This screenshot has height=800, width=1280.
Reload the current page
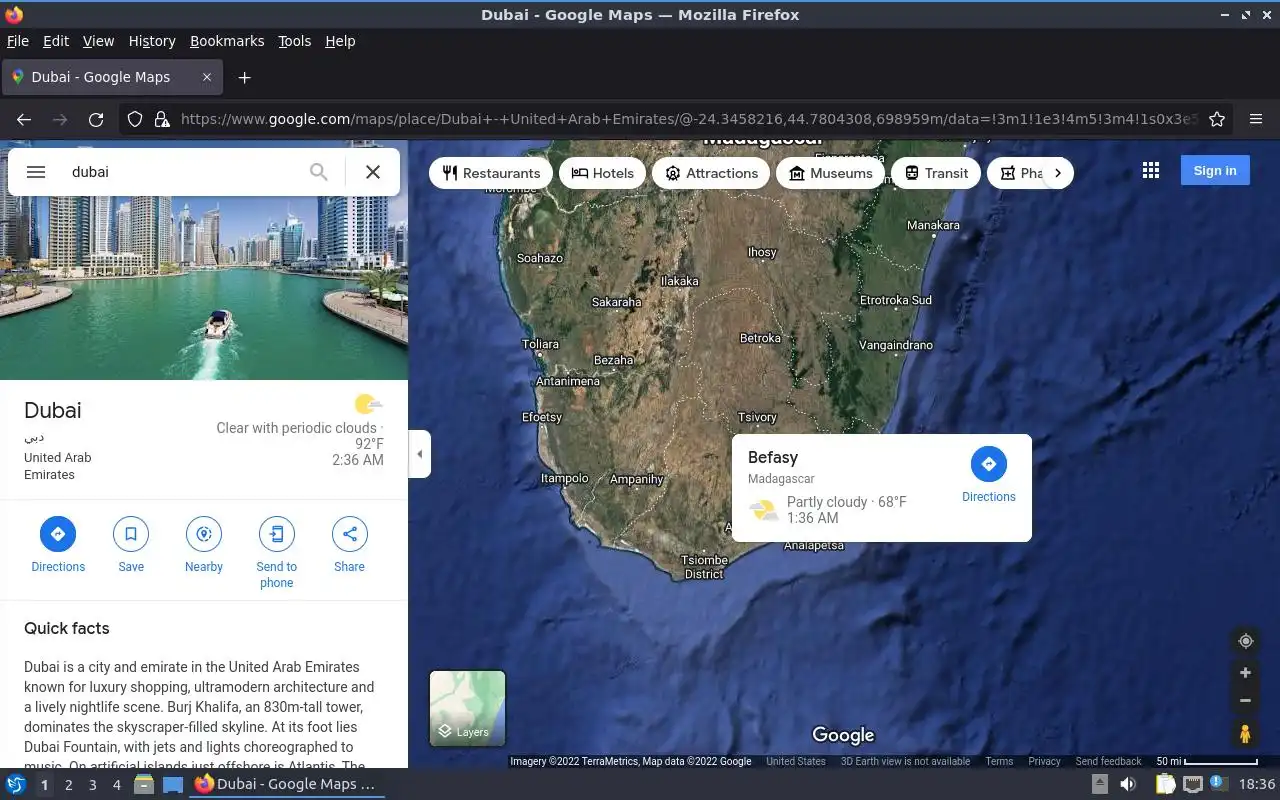(96, 119)
